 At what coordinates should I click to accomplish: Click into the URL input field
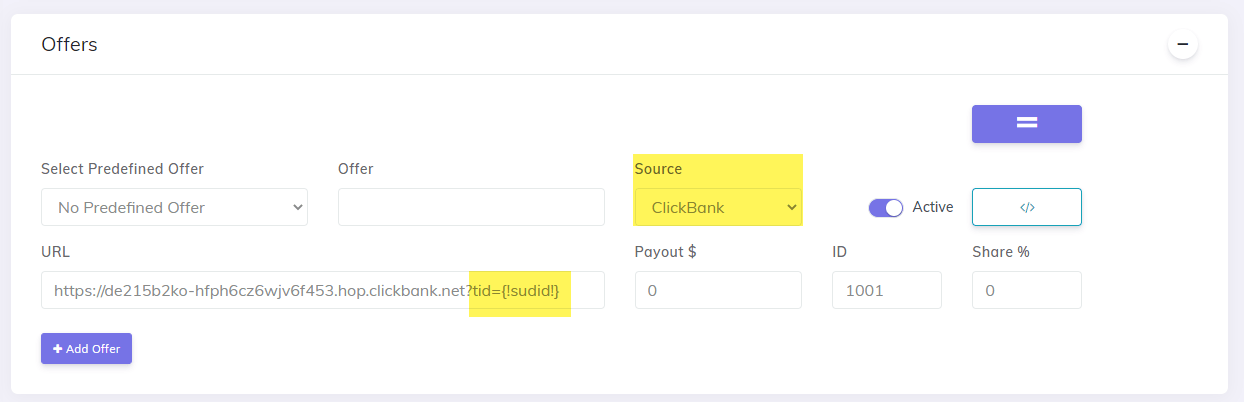323,290
